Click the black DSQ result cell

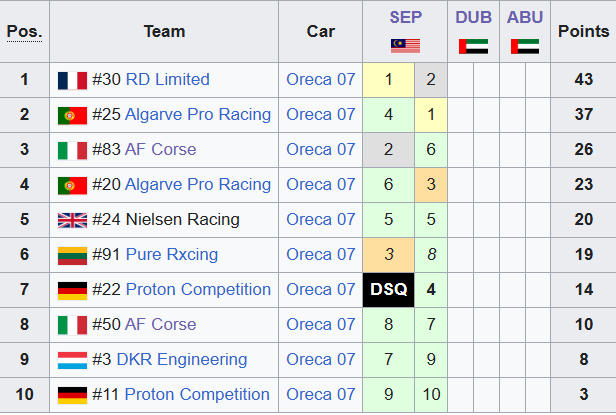tap(388, 290)
